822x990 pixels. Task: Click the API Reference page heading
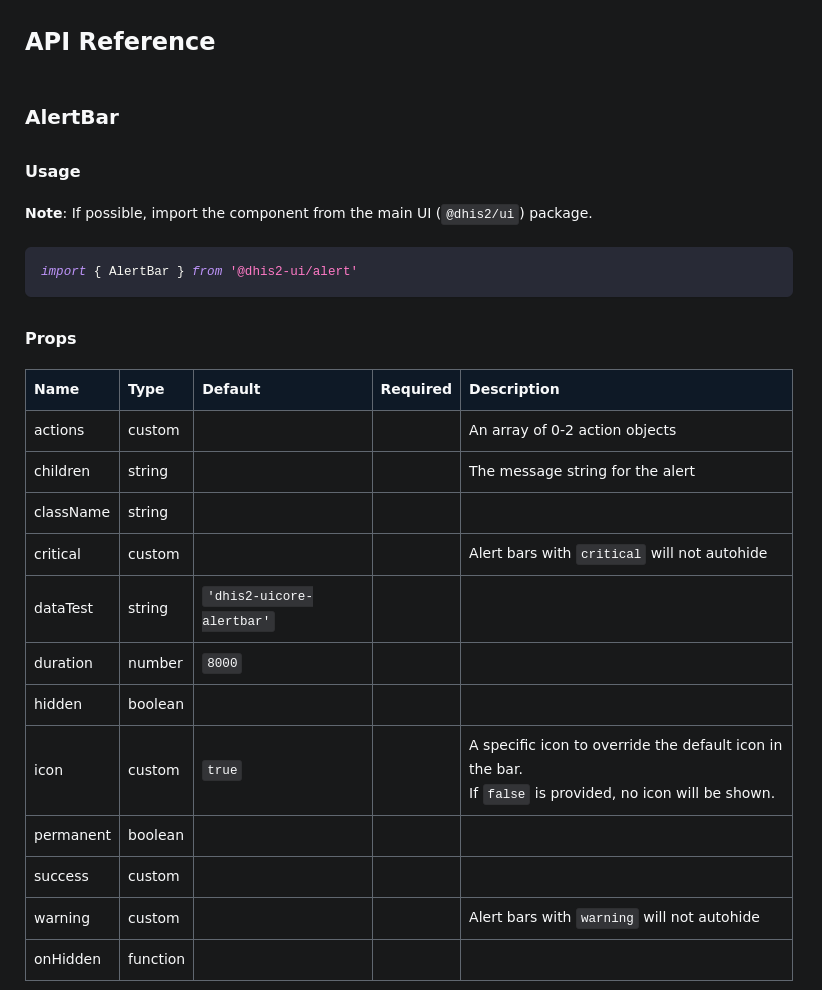(120, 41)
